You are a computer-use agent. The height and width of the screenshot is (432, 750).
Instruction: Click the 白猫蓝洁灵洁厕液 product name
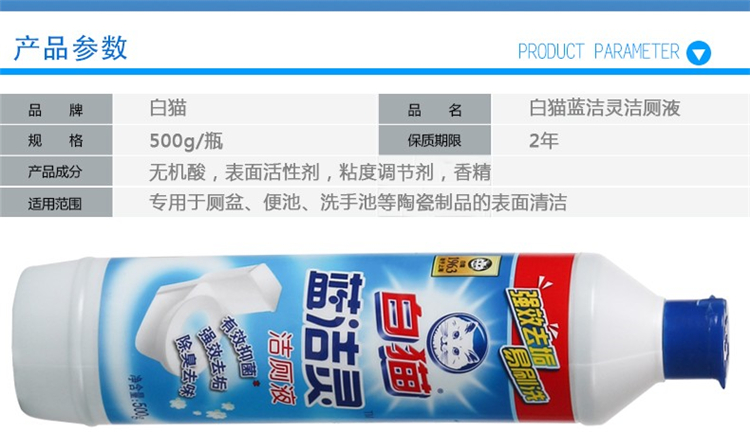coord(605,108)
